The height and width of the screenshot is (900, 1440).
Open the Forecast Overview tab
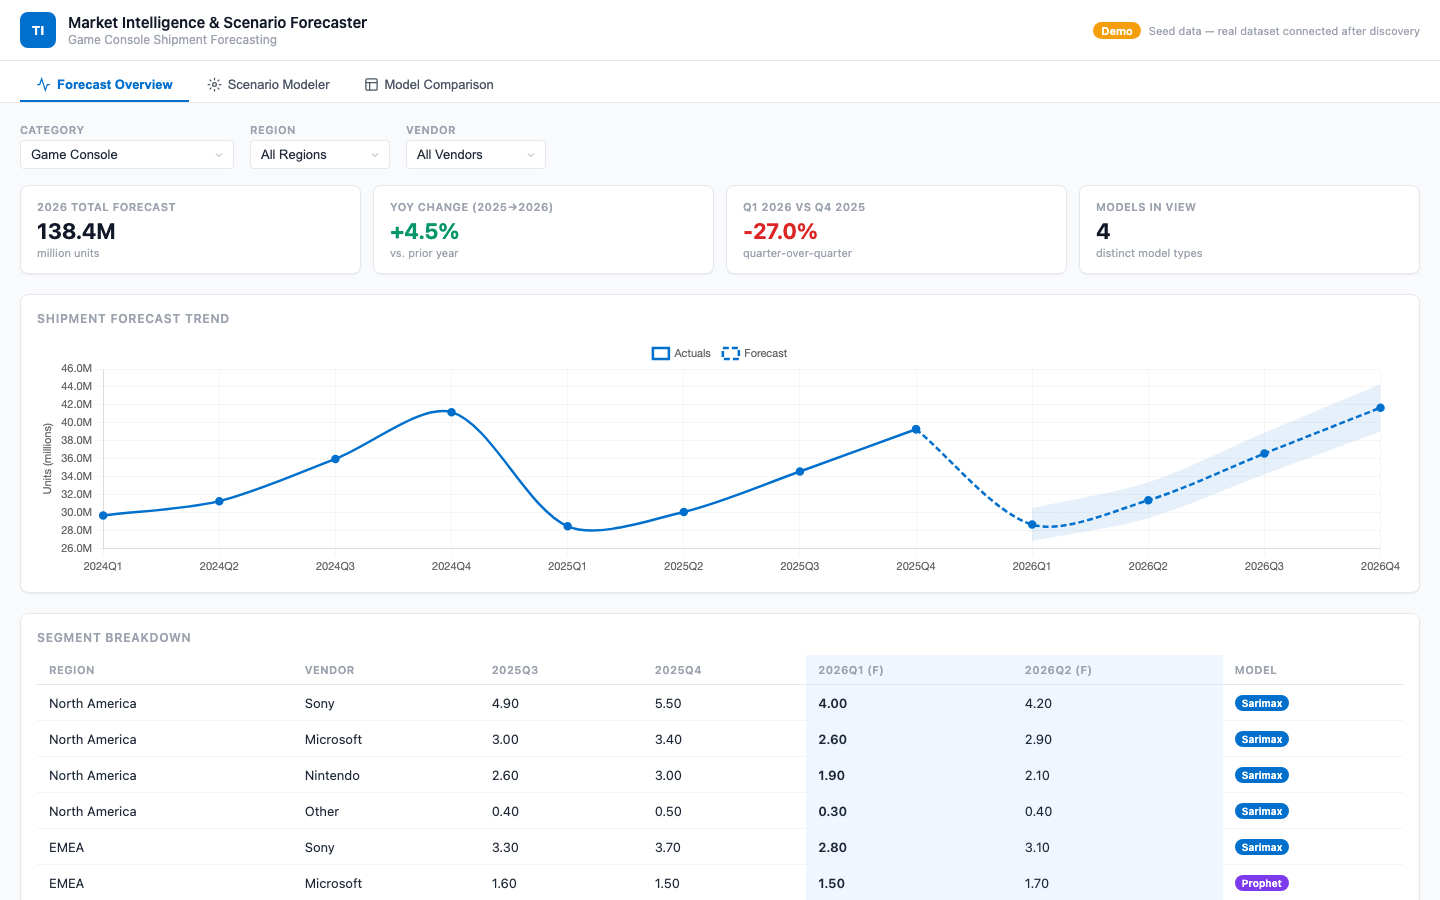click(x=105, y=85)
